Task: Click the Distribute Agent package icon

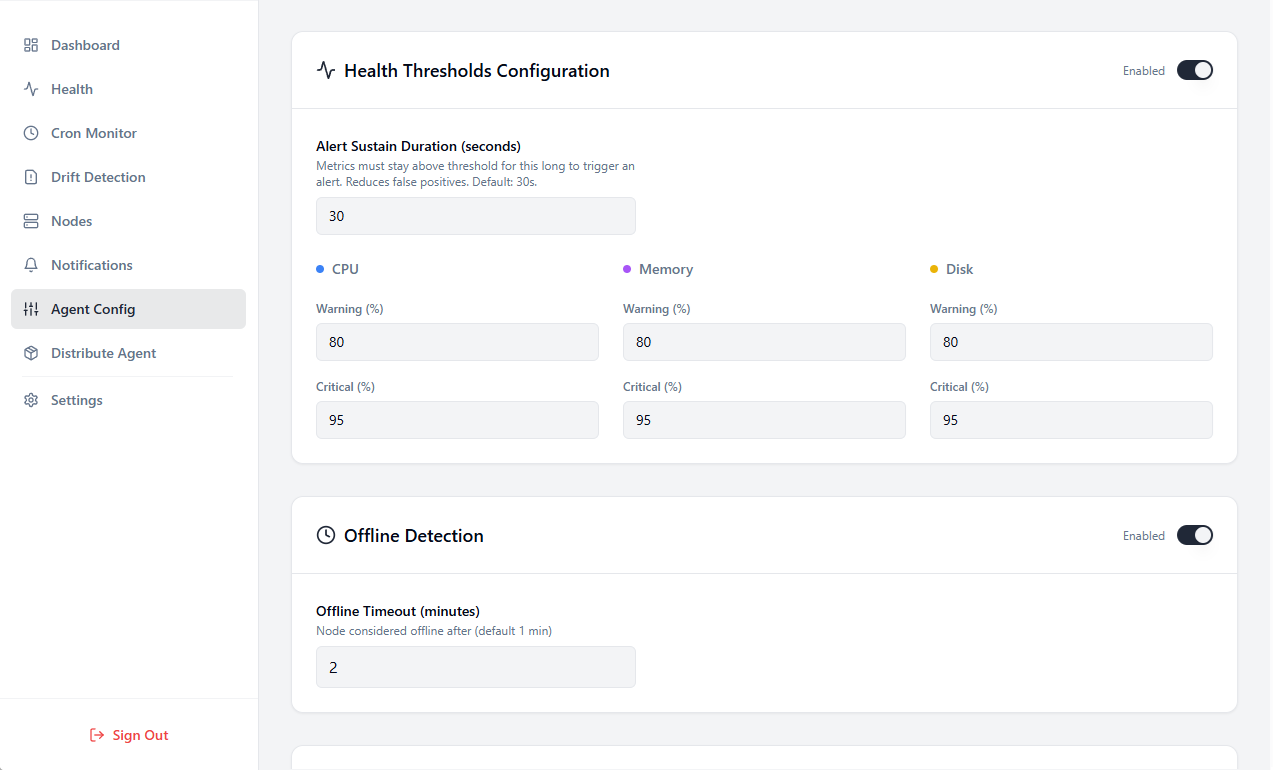Action: pos(31,353)
